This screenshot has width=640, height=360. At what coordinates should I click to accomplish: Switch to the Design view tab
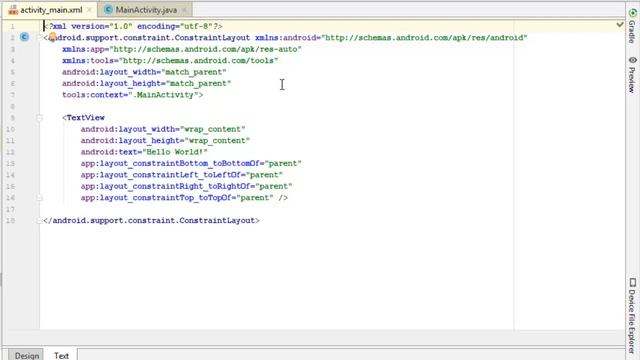(x=27, y=355)
